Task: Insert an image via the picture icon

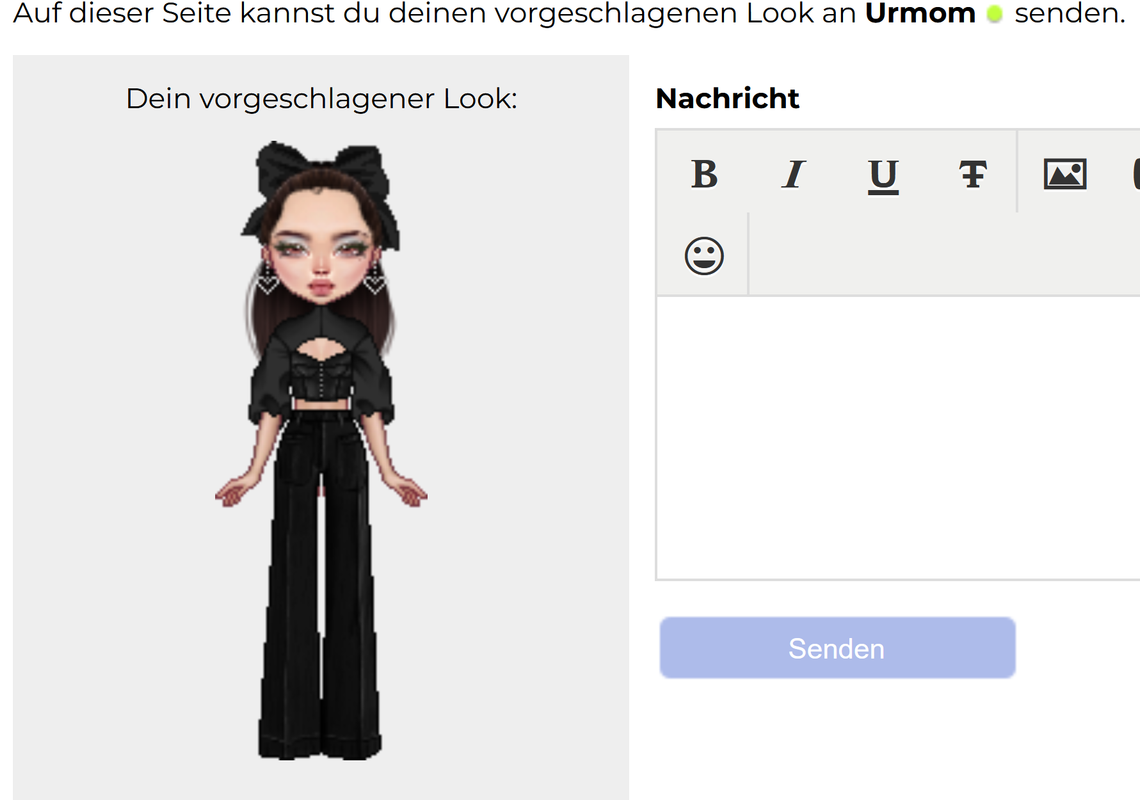Action: tap(1065, 174)
